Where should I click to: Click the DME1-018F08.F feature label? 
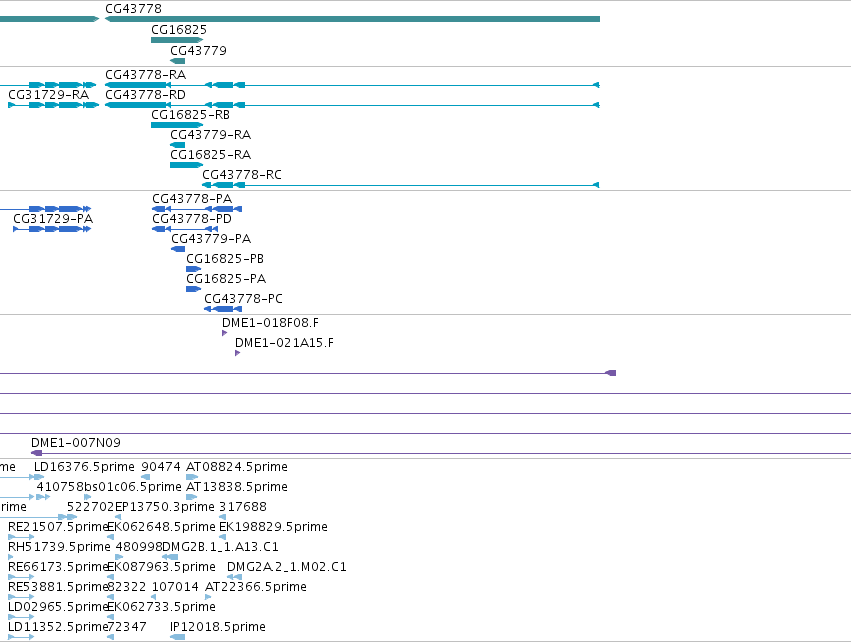pyautogui.click(x=270, y=323)
